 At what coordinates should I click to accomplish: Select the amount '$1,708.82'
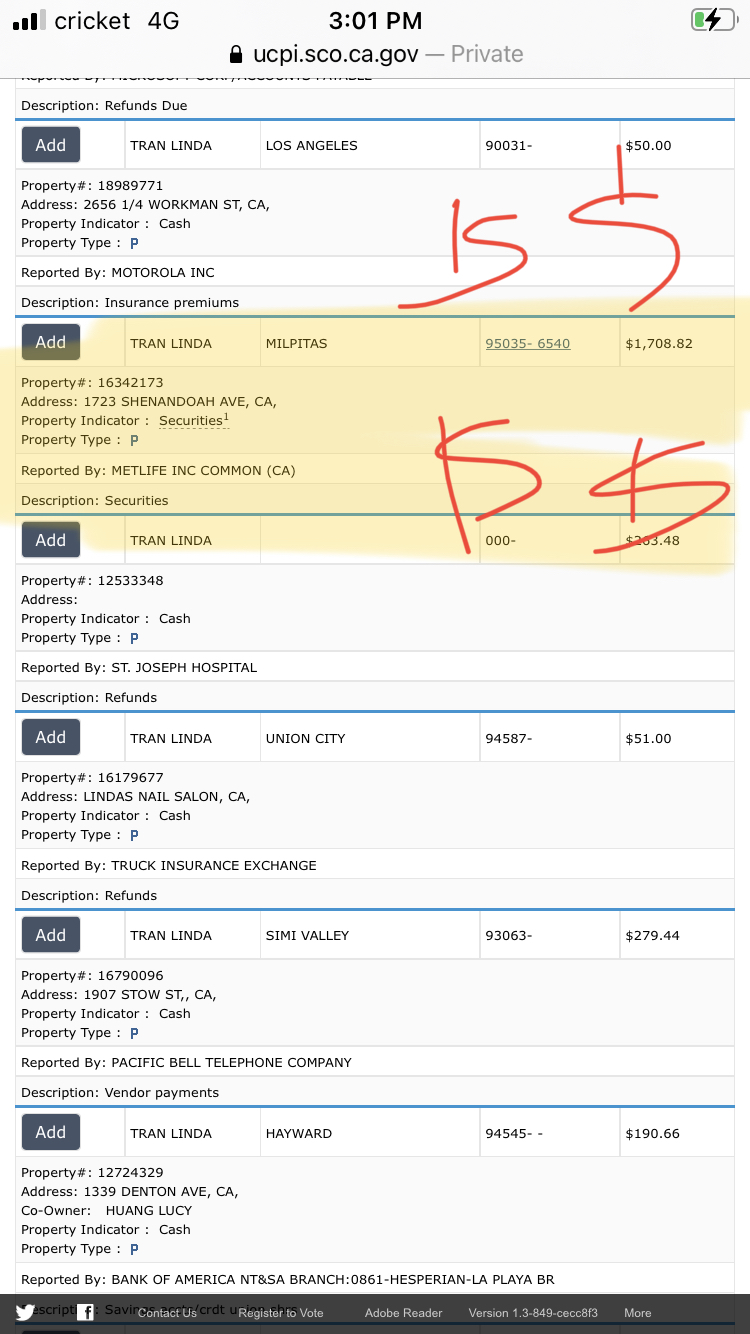click(659, 343)
